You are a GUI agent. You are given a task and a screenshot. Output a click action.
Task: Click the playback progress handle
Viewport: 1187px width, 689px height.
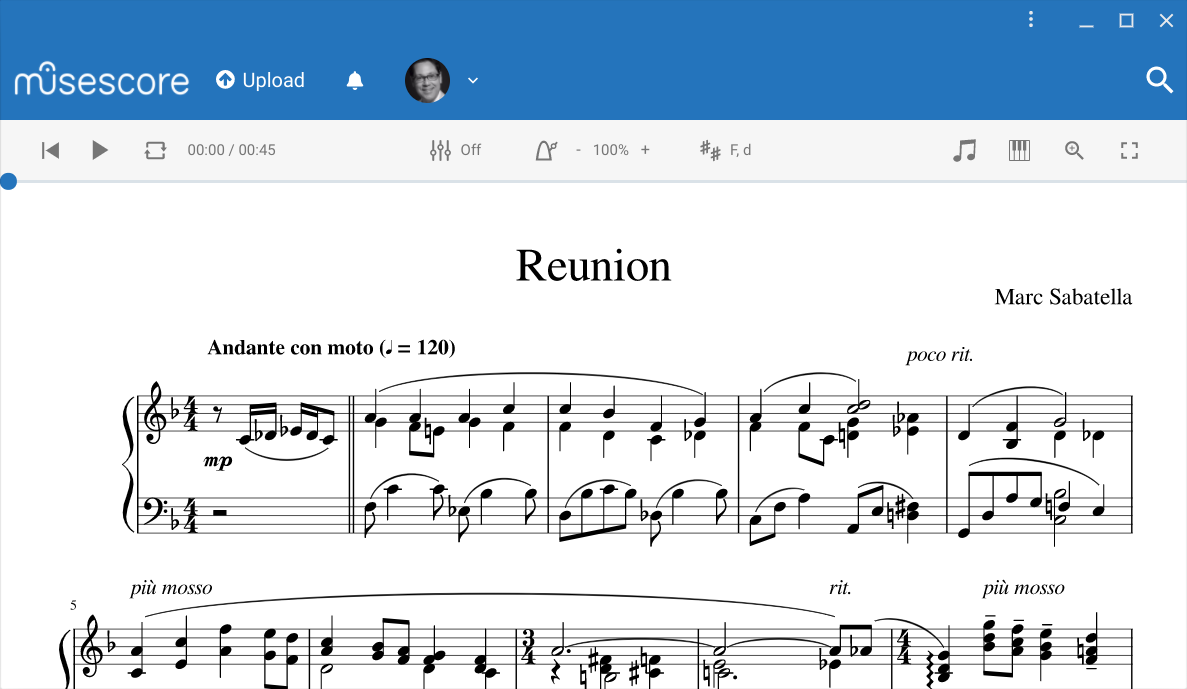8,182
